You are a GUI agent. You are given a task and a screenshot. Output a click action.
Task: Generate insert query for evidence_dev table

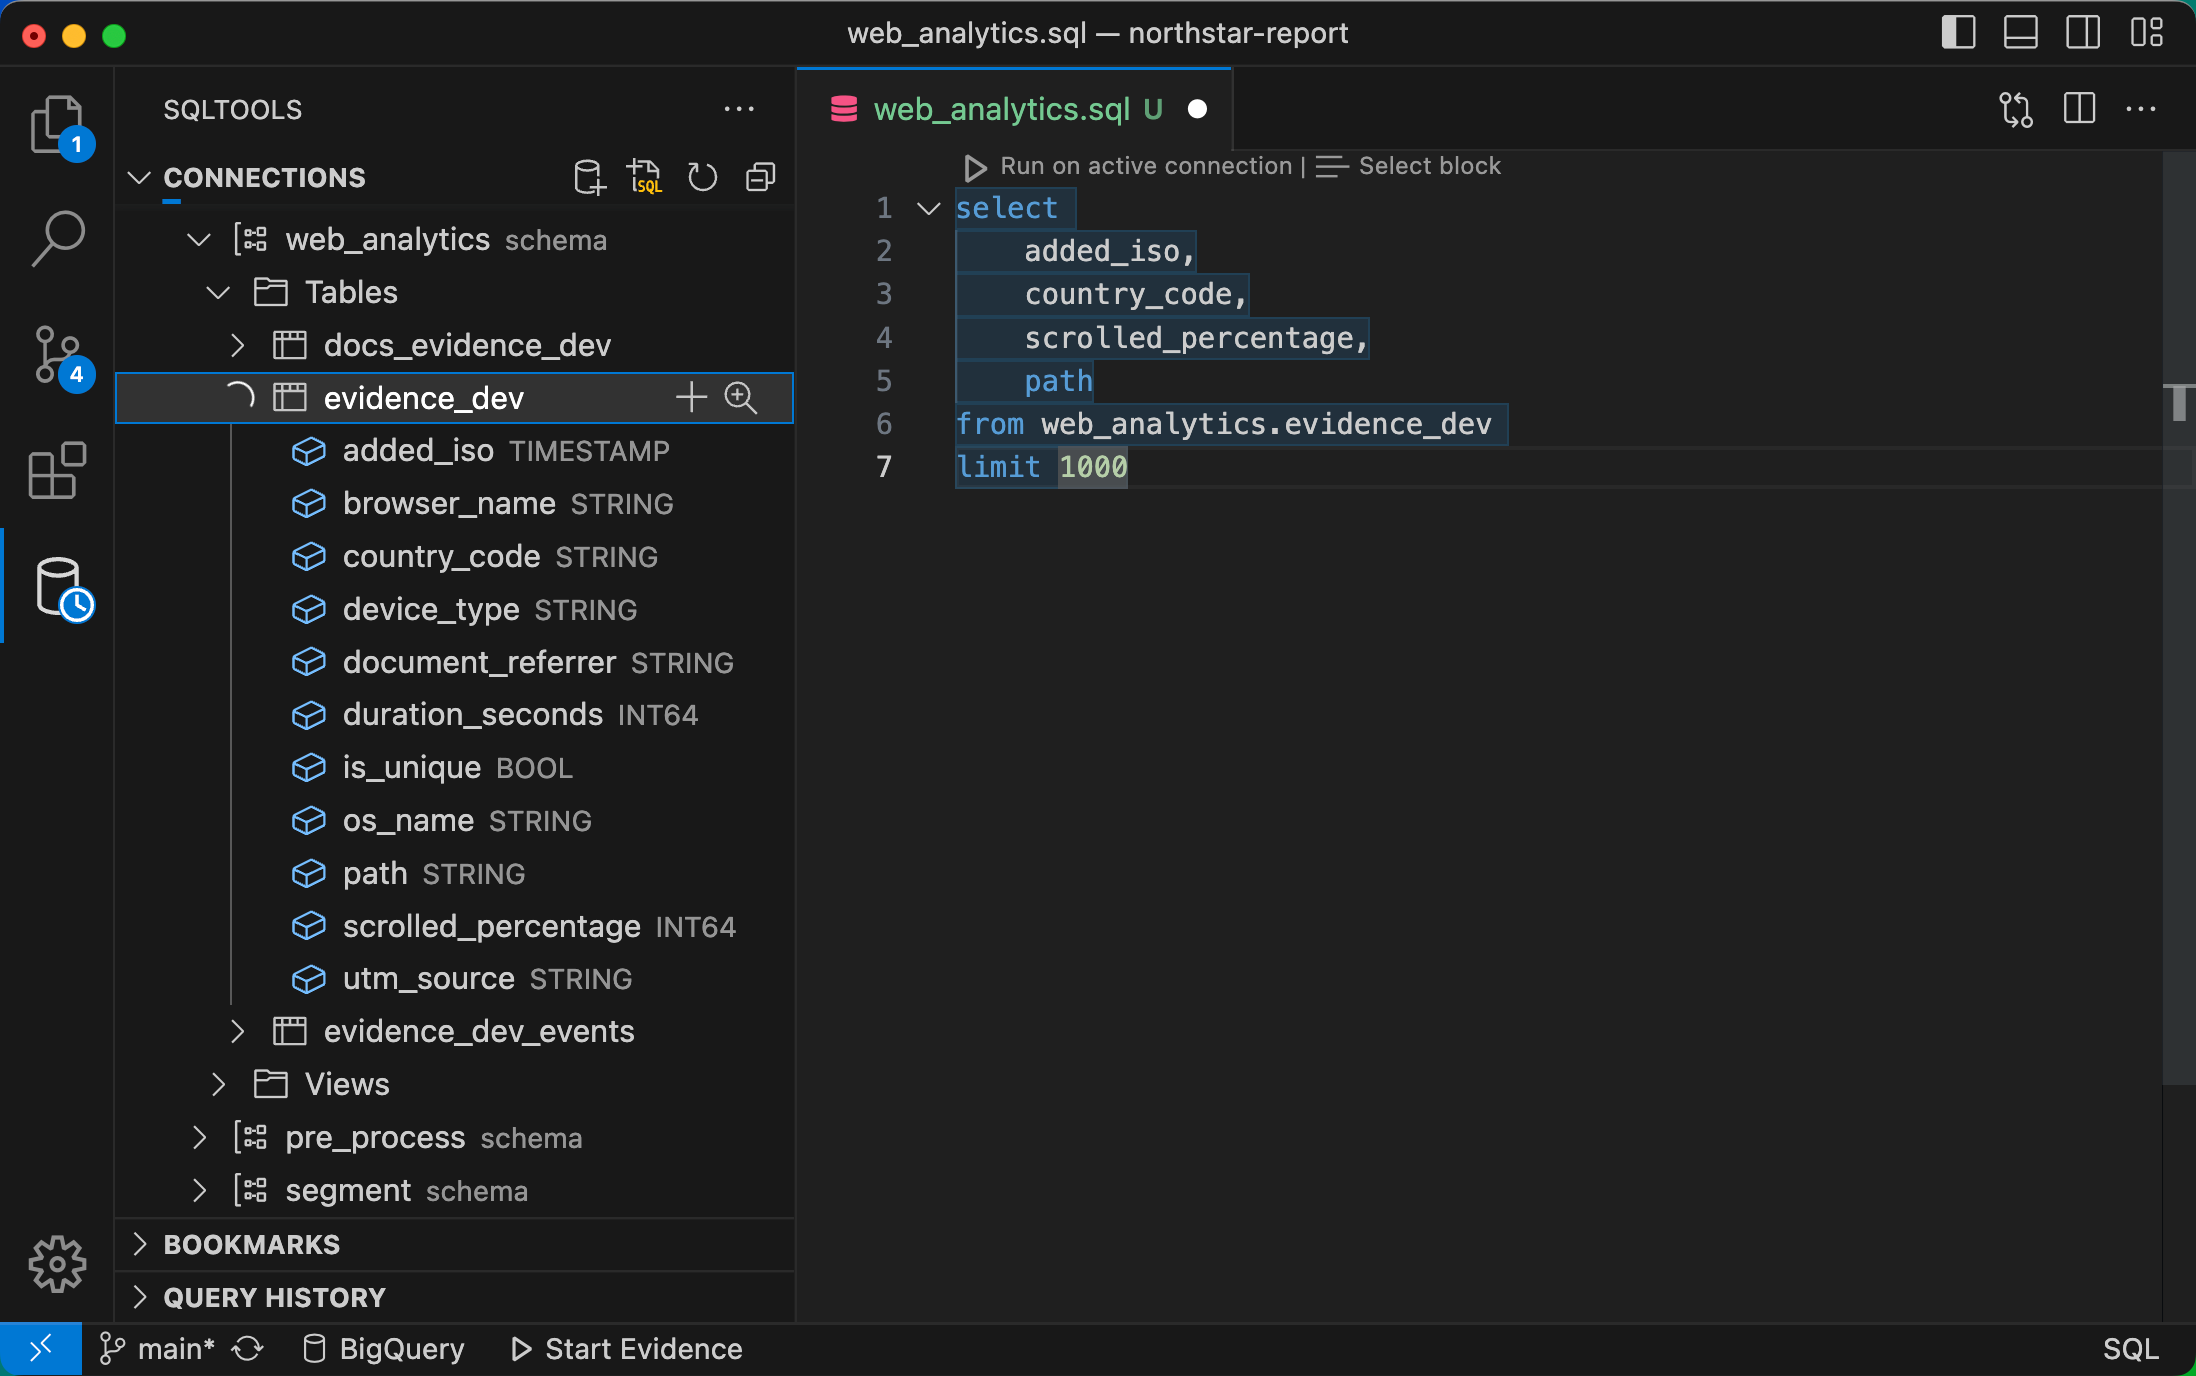click(691, 397)
